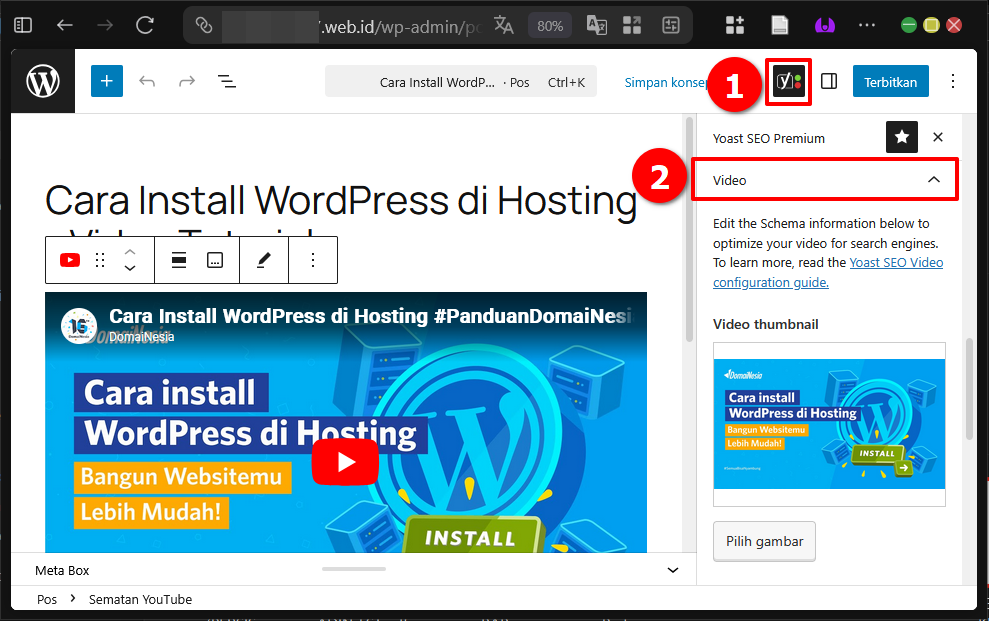Select the YouTube icon in the block toolbar
This screenshot has width=989, height=621.
pyautogui.click(x=68, y=259)
